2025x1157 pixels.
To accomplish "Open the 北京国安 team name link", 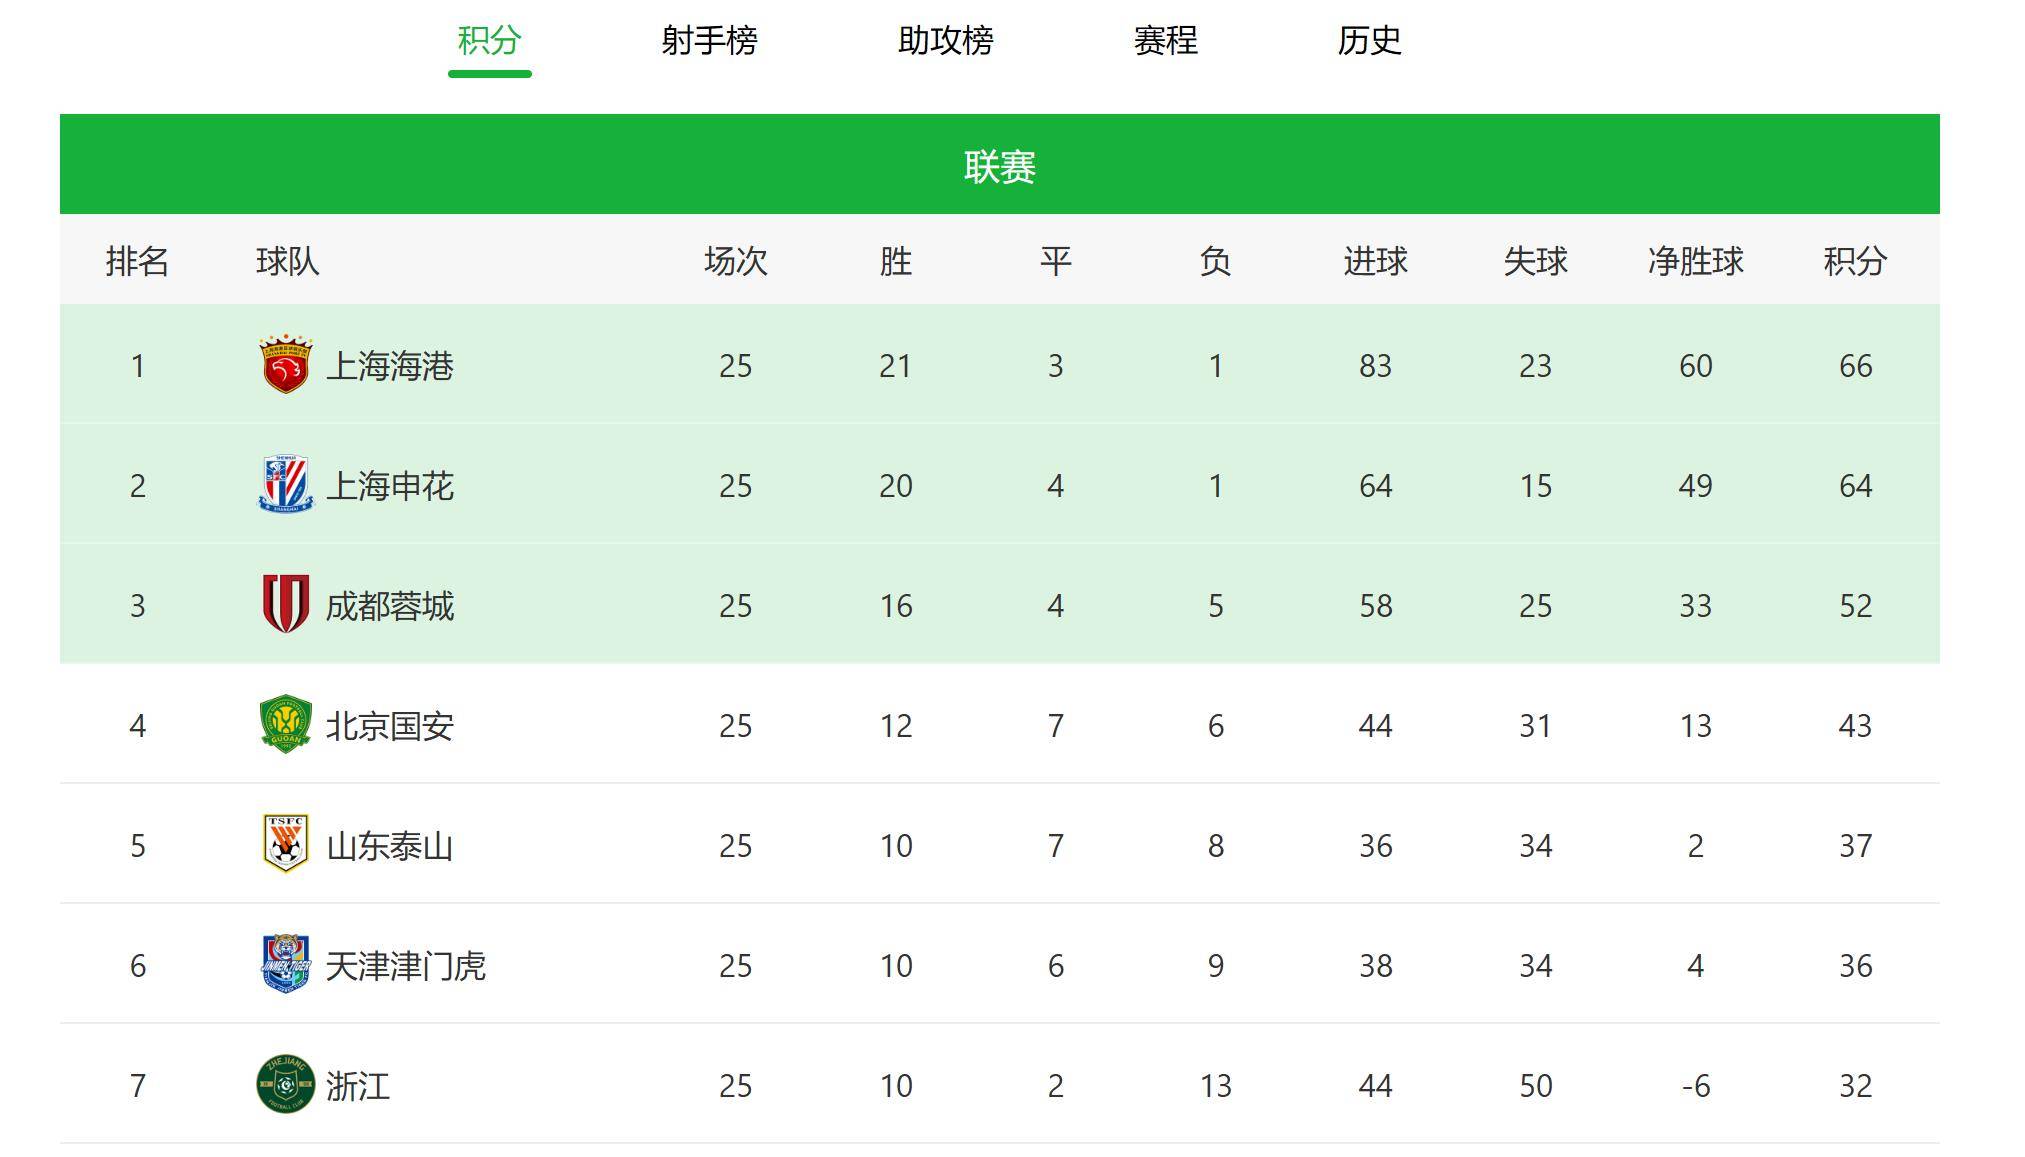I will [390, 726].
